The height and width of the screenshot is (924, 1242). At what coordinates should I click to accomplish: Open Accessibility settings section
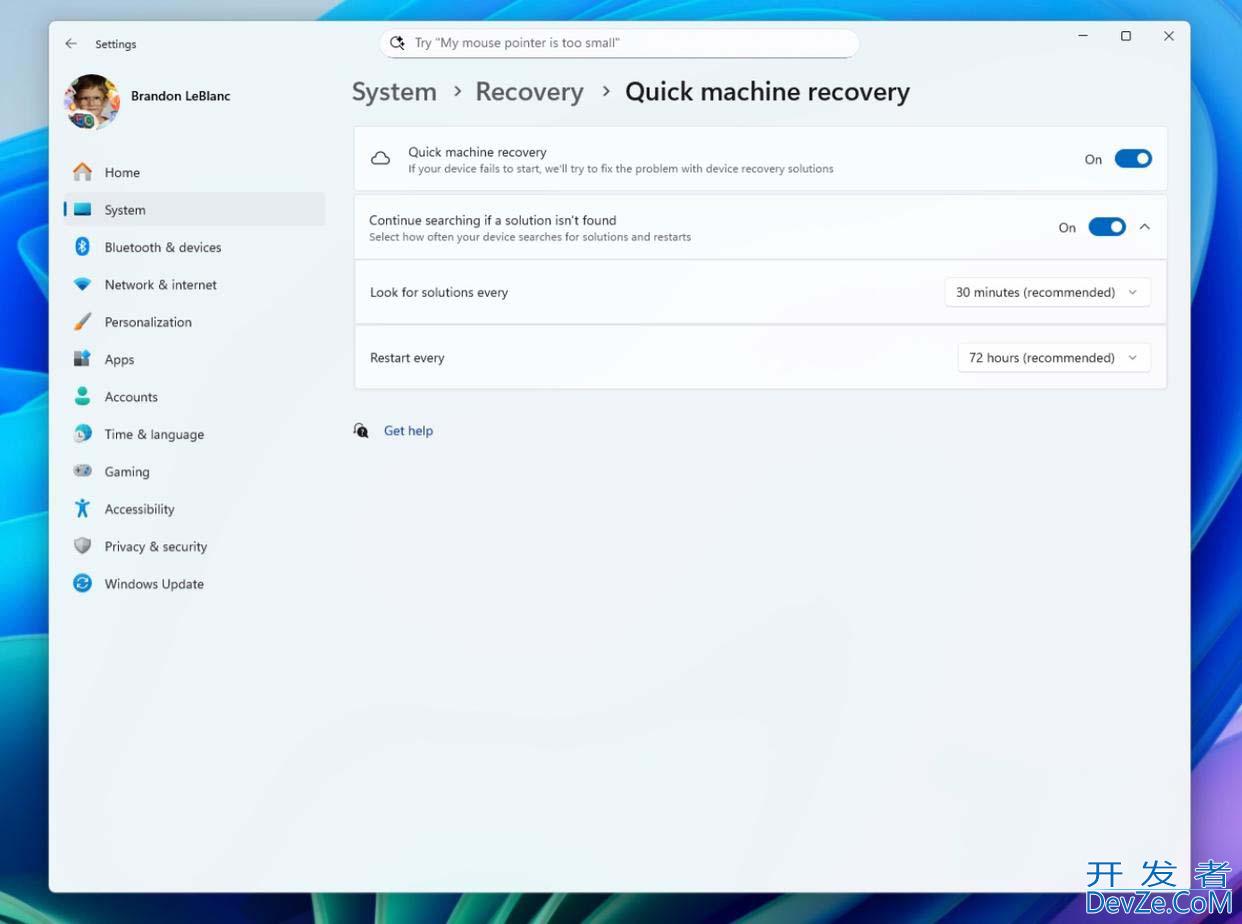tap(139, 509)
